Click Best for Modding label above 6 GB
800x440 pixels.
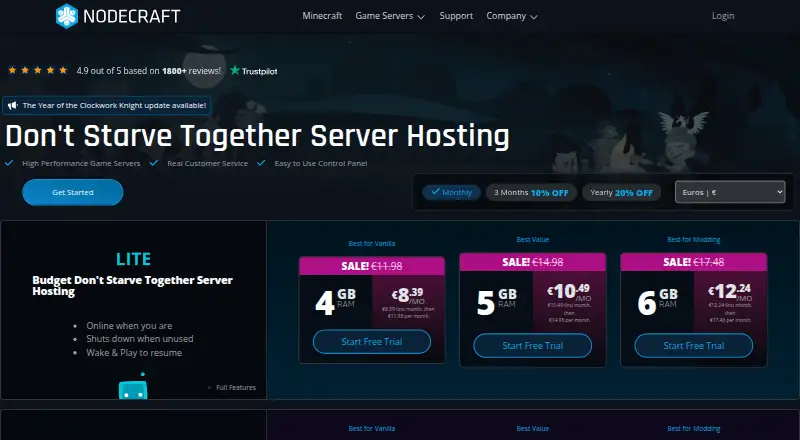(x=694, y=239)
